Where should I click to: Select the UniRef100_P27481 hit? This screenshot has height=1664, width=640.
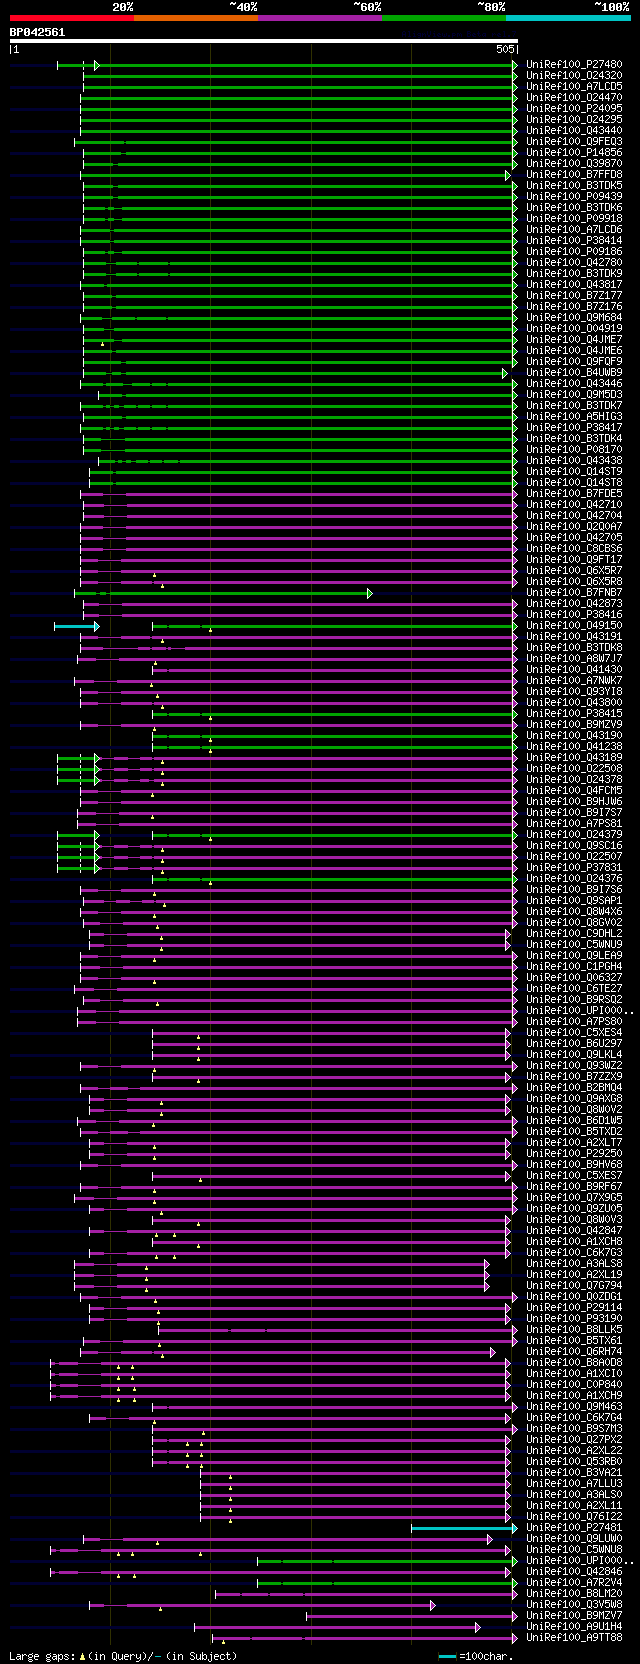pos(574,1528)
